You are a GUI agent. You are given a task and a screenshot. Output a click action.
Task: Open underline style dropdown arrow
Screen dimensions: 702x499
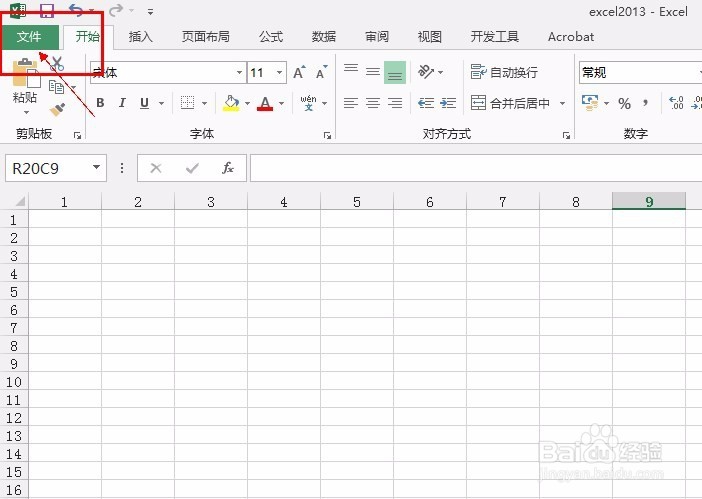[161, 103]
